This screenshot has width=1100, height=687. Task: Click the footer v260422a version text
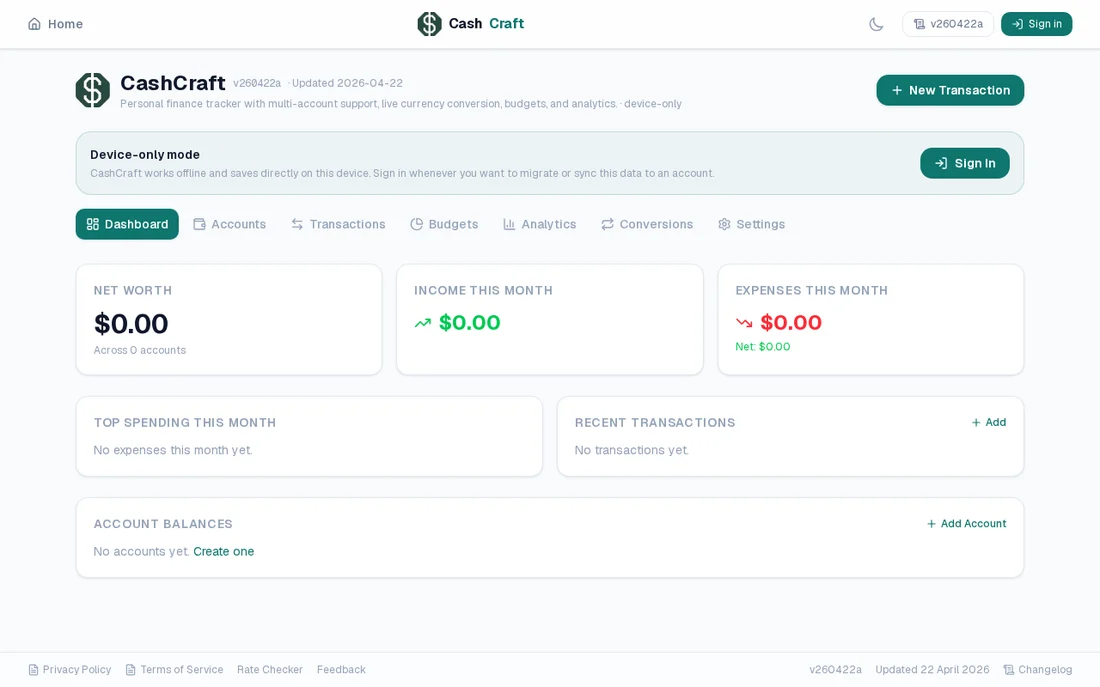coord(836,669)
